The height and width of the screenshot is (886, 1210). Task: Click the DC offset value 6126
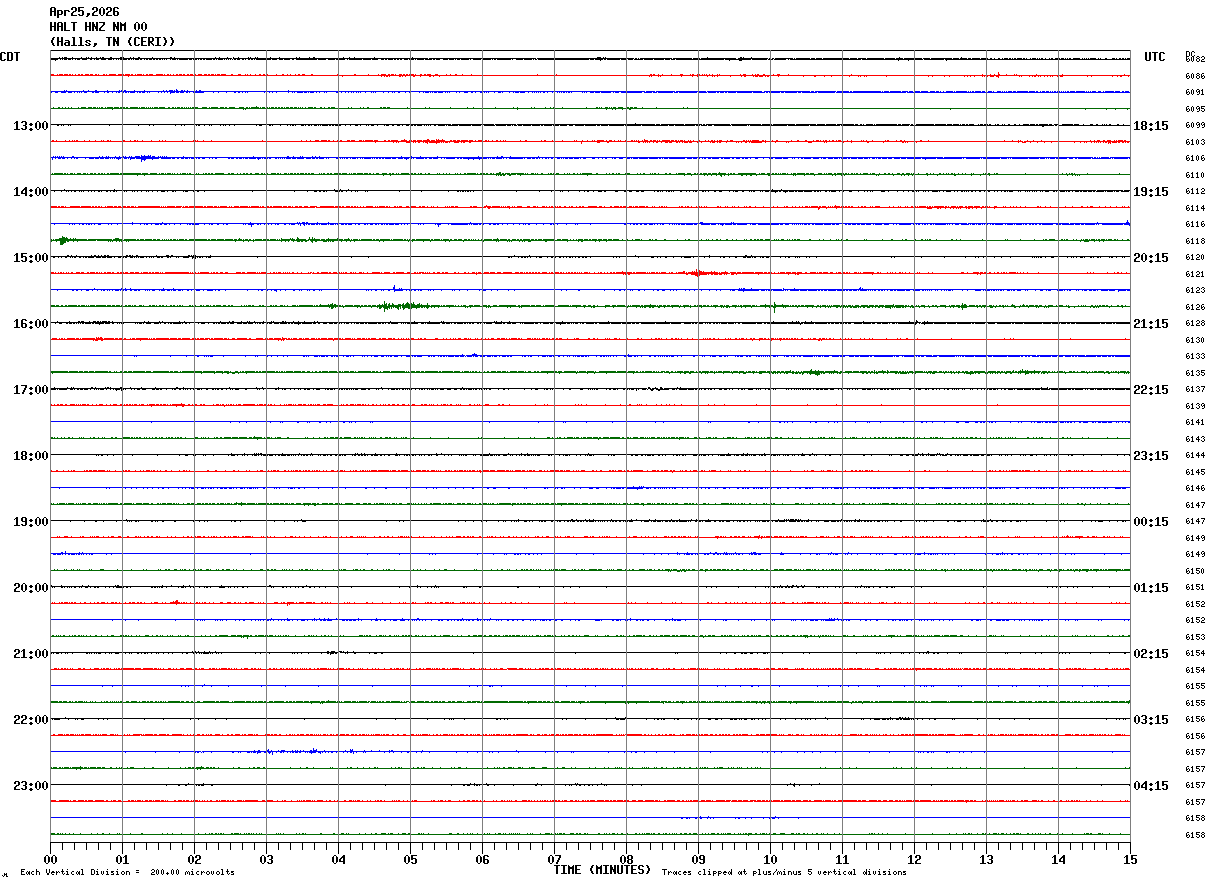click(x=1195, y=307)
